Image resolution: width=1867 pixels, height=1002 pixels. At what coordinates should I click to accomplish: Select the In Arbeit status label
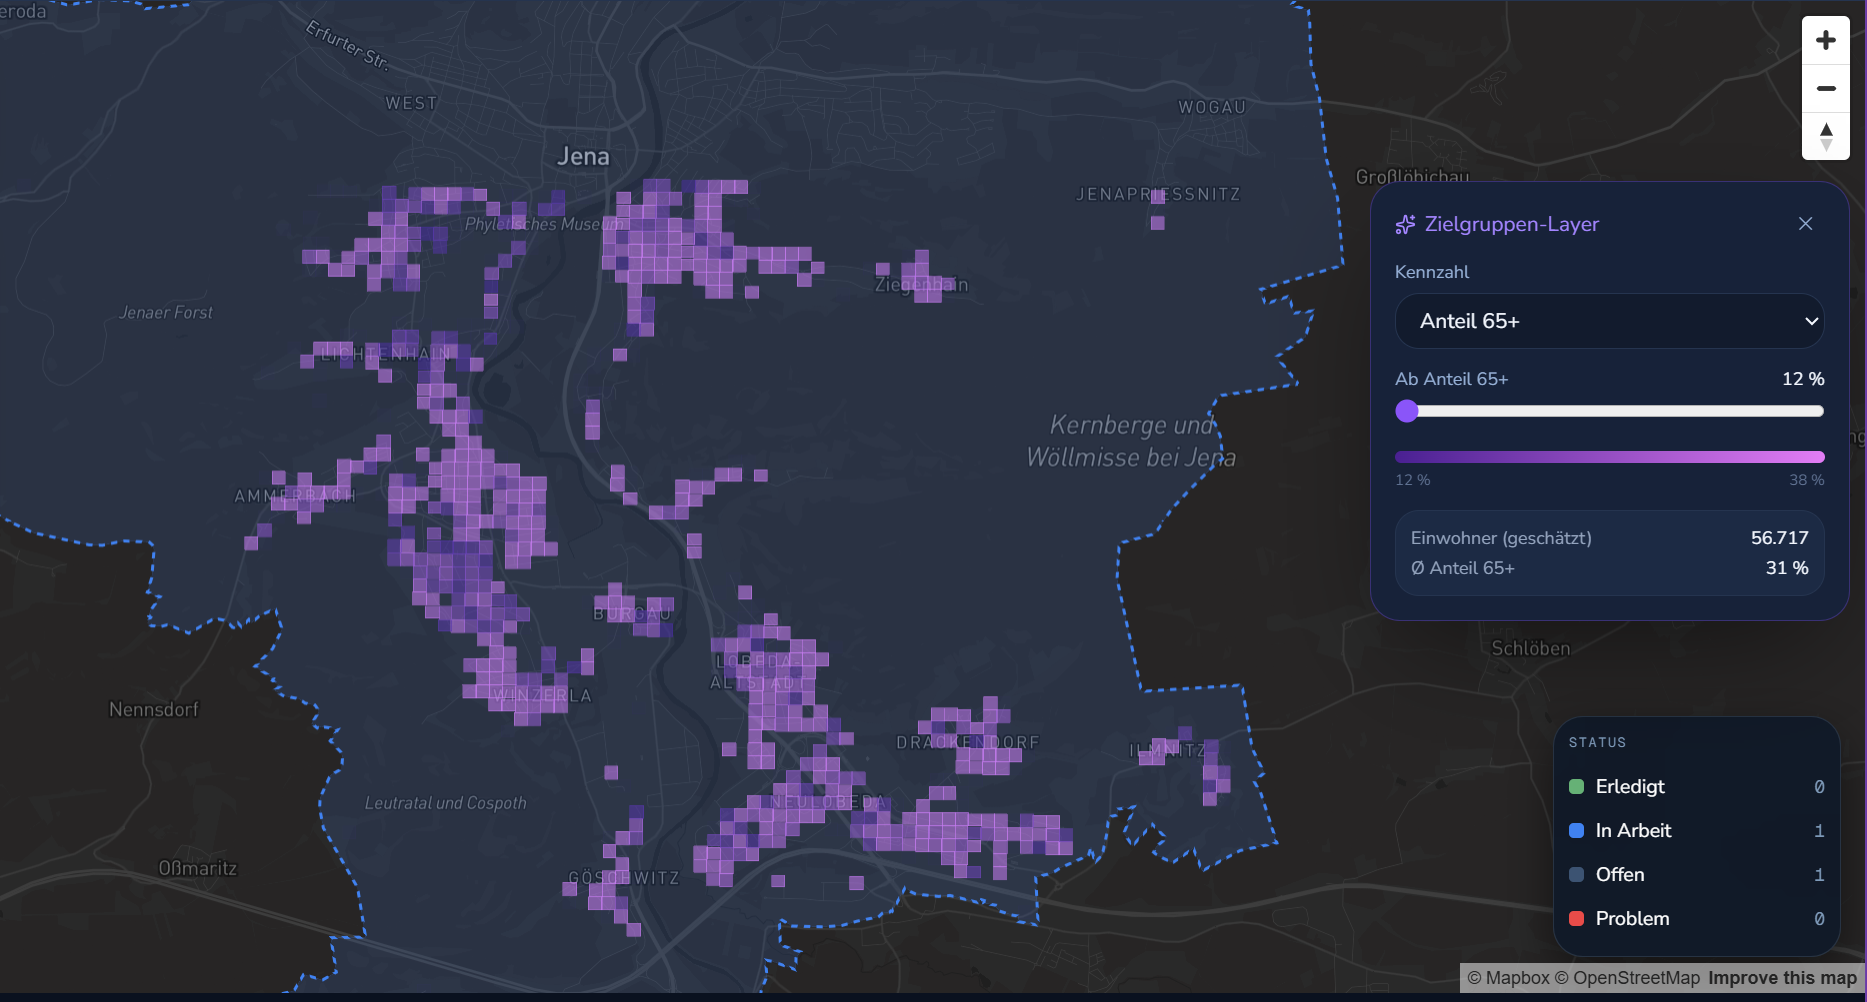pyautogui.click(x=1633, y=831)
